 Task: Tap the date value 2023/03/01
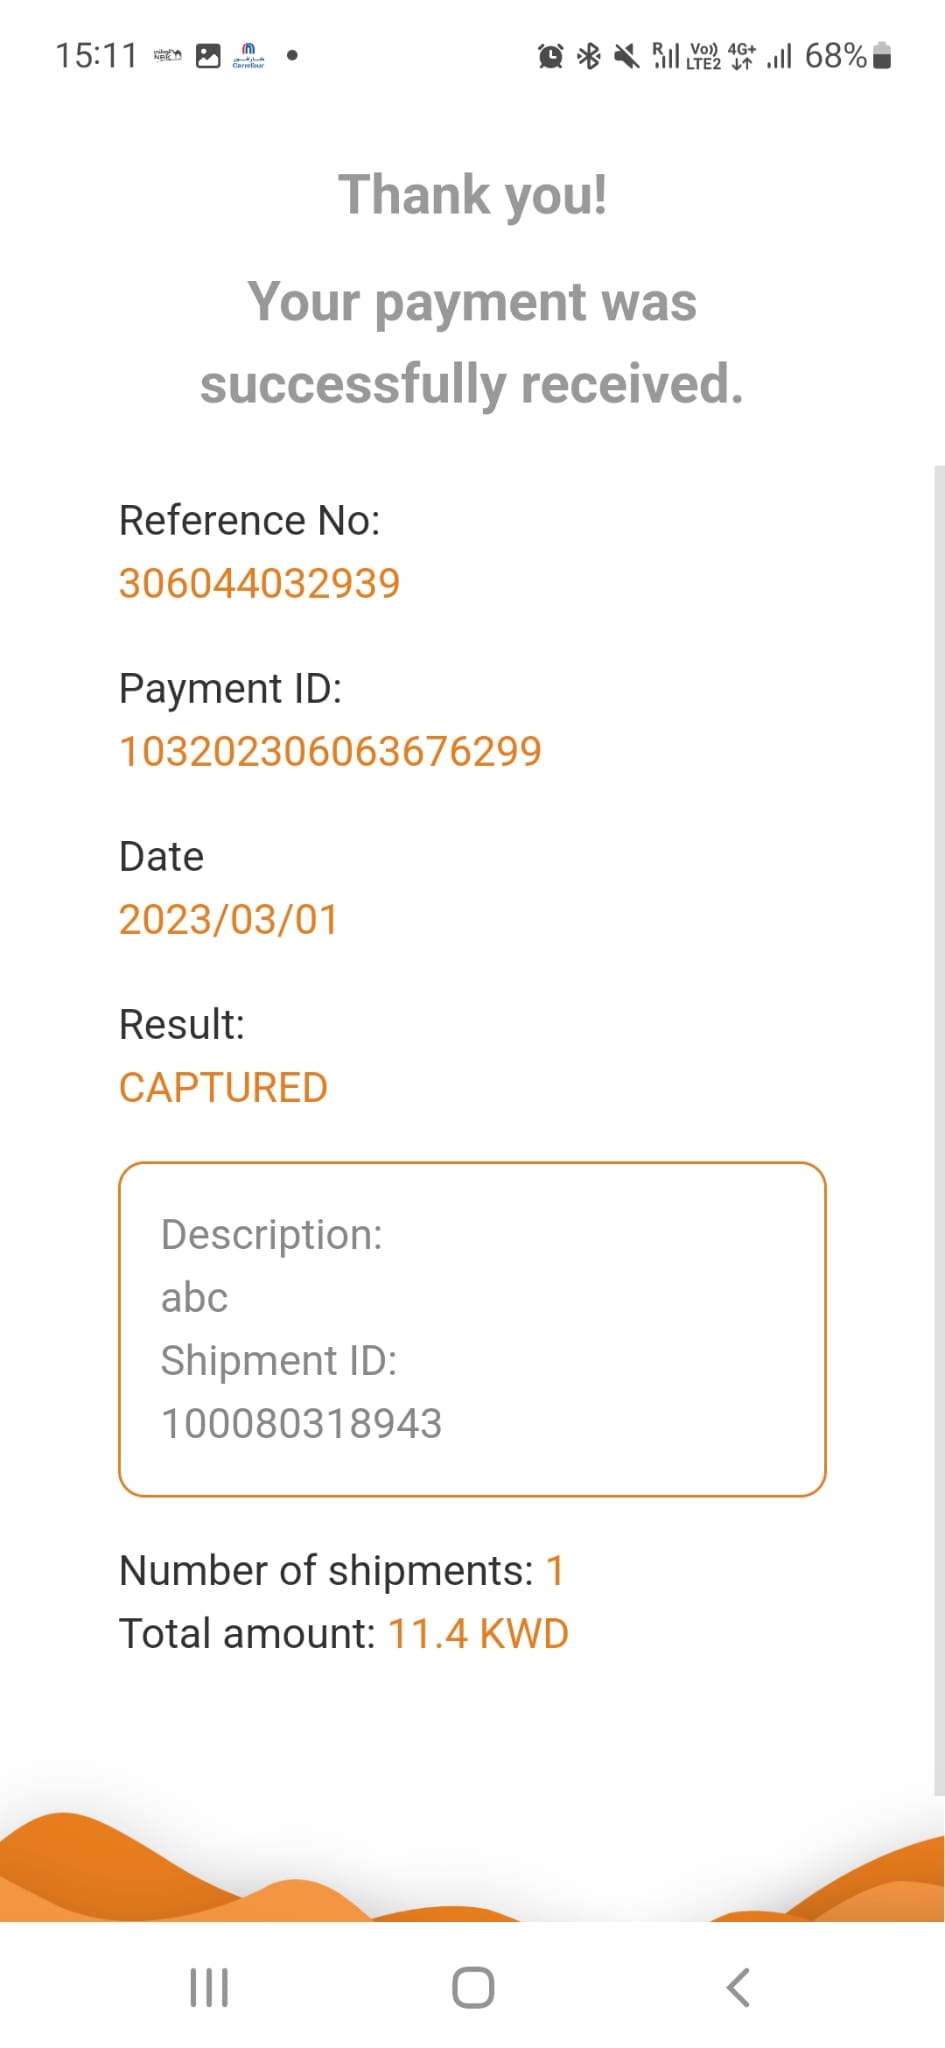pos(229,919)
